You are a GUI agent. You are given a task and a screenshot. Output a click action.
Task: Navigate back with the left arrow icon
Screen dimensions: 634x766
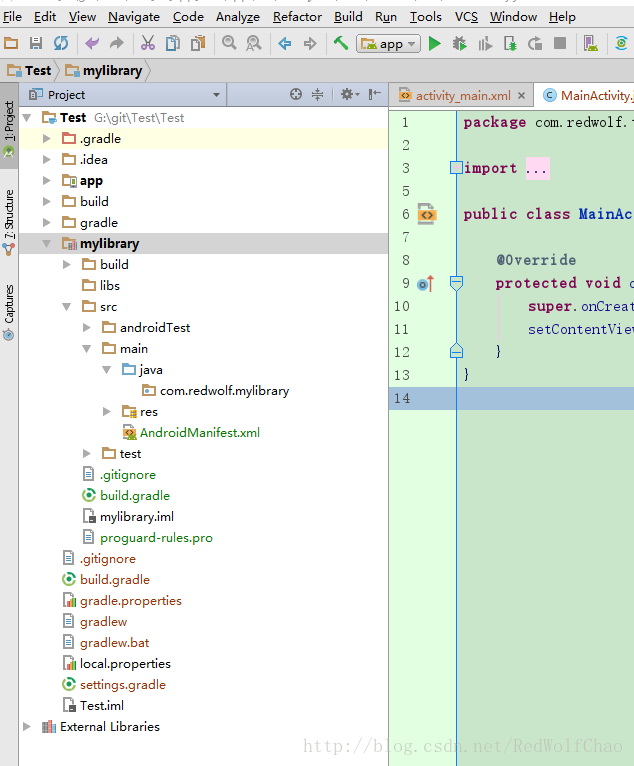tap(285, 44)
